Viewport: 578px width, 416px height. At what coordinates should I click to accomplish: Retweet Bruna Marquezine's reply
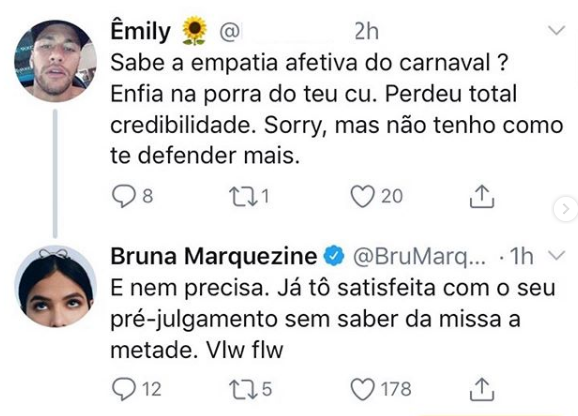[243, 390]
